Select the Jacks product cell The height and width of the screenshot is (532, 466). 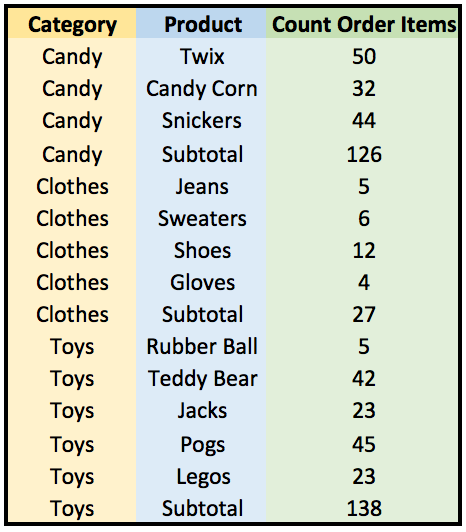point(202,411)
